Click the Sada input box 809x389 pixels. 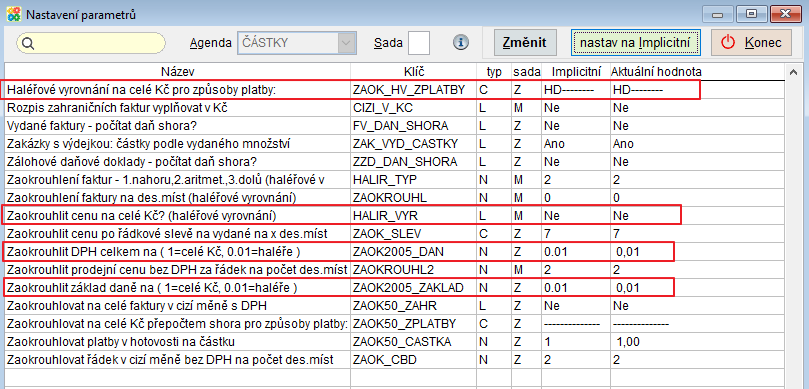418,43
